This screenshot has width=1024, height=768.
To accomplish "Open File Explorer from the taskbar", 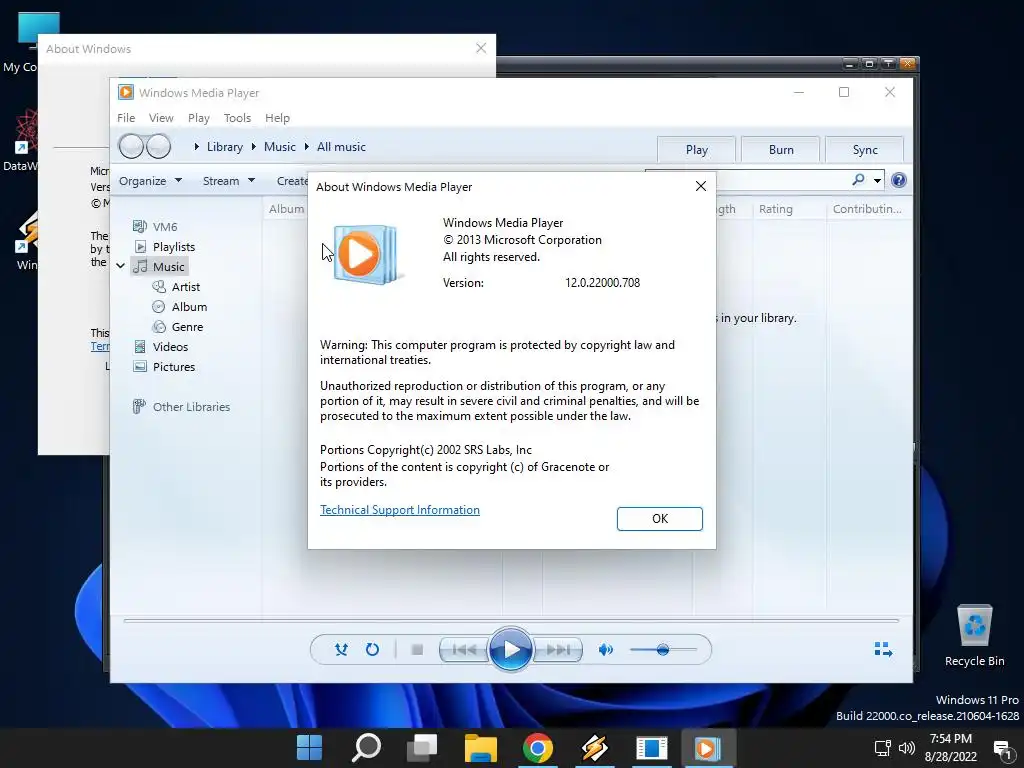I will (x=481, y=748).
